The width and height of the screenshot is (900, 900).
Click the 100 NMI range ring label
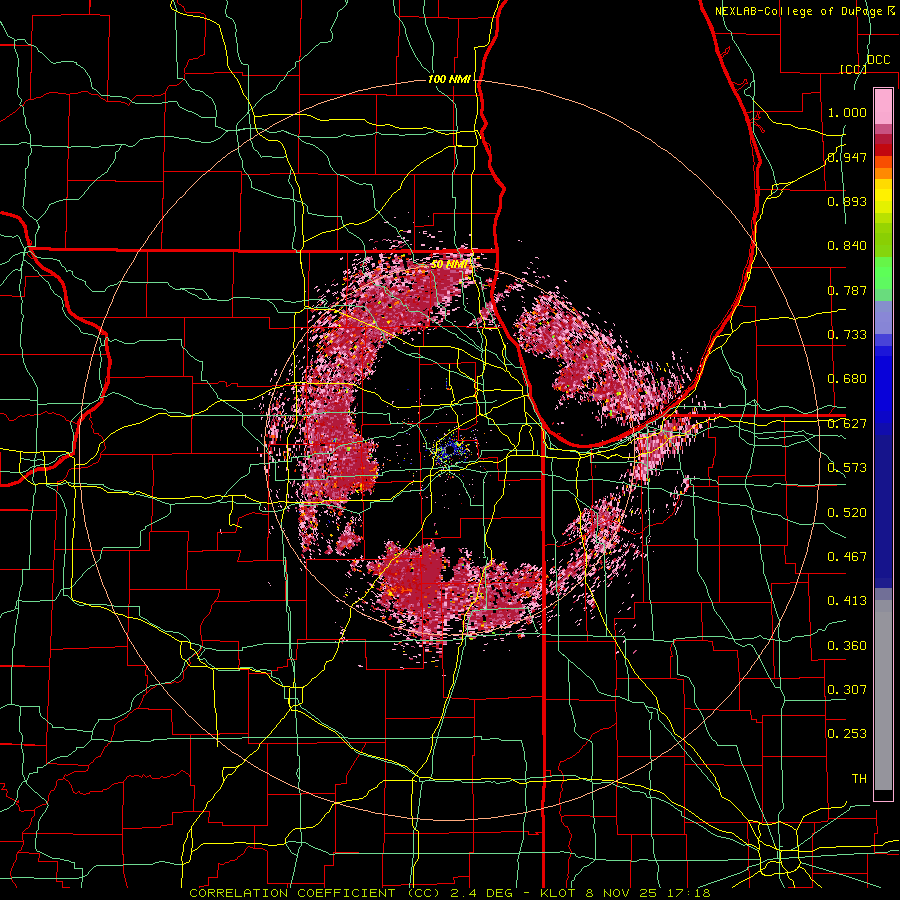pyautogui.click(x=449, y=79)
